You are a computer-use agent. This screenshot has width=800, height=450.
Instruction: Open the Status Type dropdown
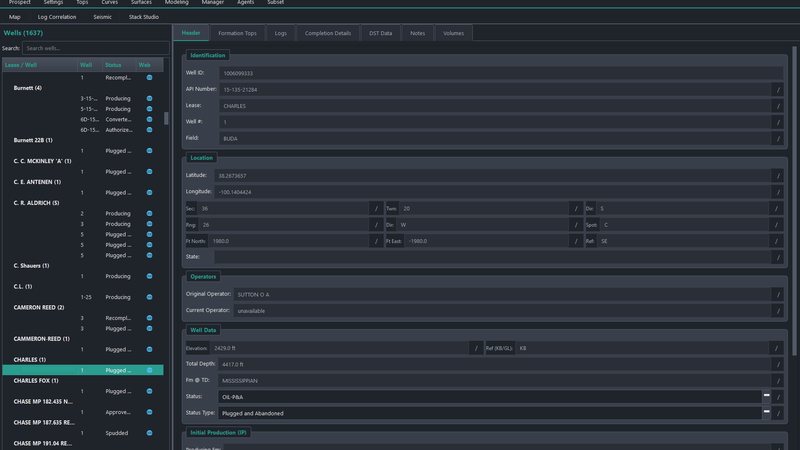click(x=766, y=413)
